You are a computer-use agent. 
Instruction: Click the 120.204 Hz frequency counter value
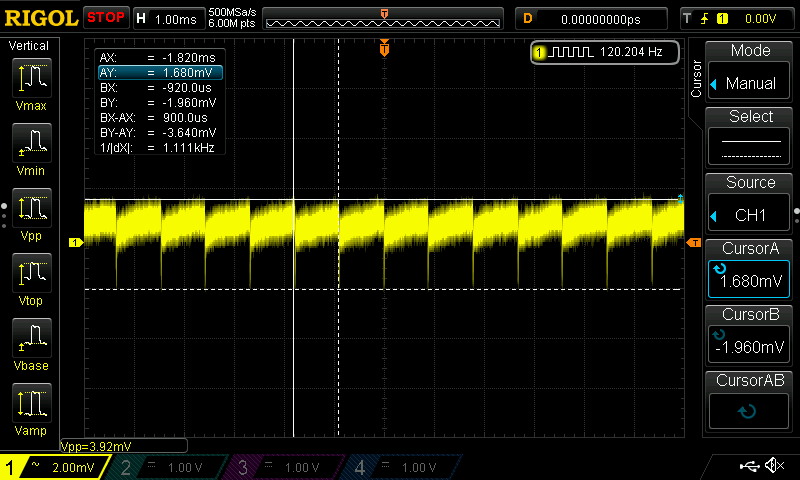(631, 52)
